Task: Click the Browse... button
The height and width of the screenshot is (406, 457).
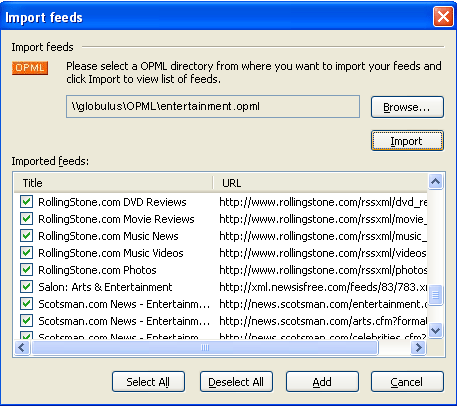Action: [407, 107]
